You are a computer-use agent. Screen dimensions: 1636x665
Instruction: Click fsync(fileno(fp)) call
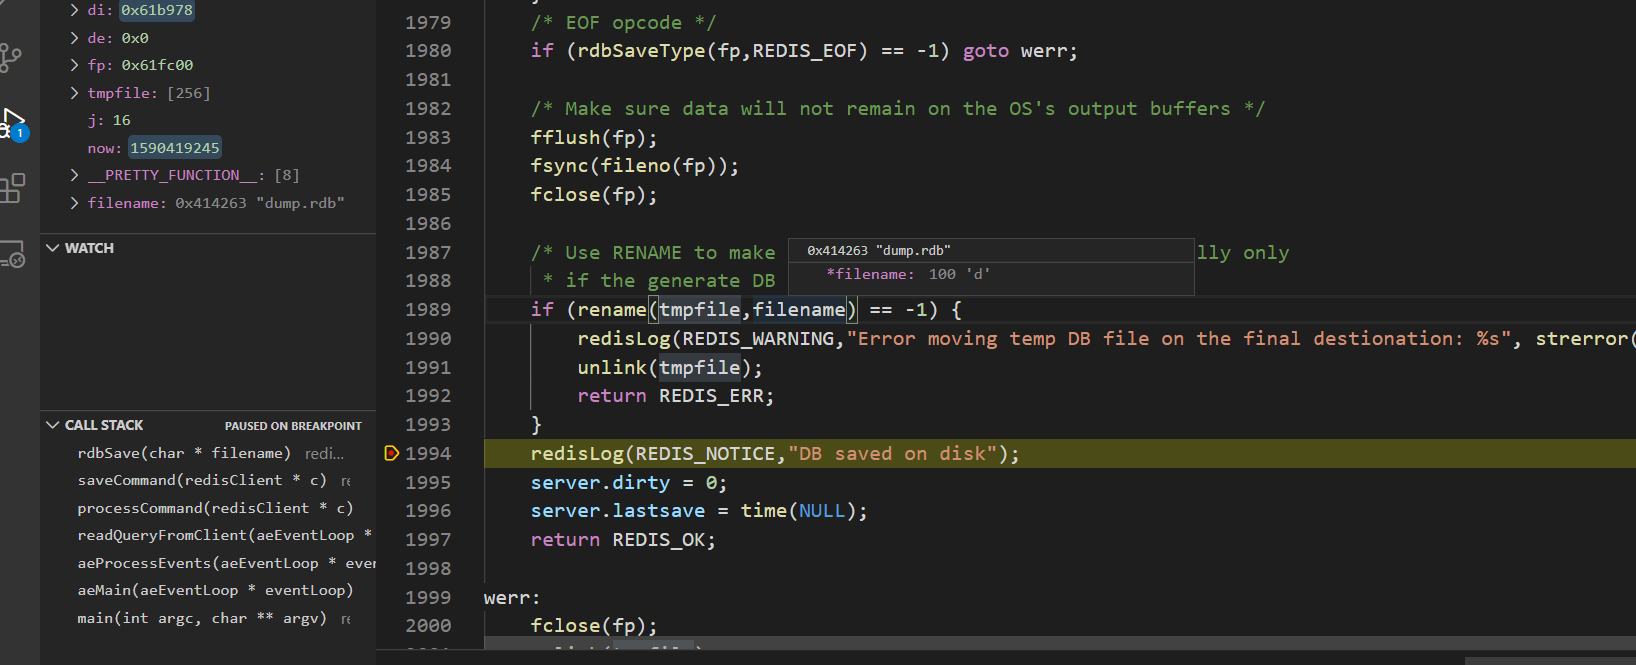point(635,166)
